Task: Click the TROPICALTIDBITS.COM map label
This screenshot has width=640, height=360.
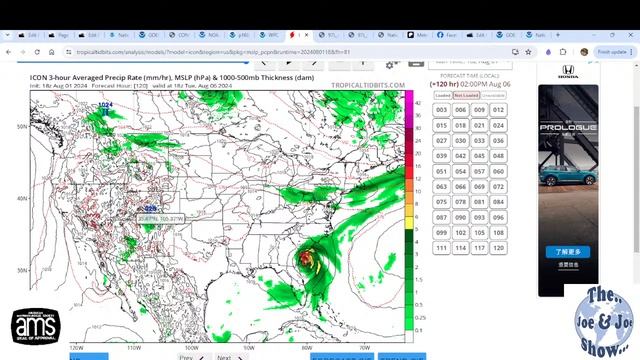Action: tap(368, 85)
